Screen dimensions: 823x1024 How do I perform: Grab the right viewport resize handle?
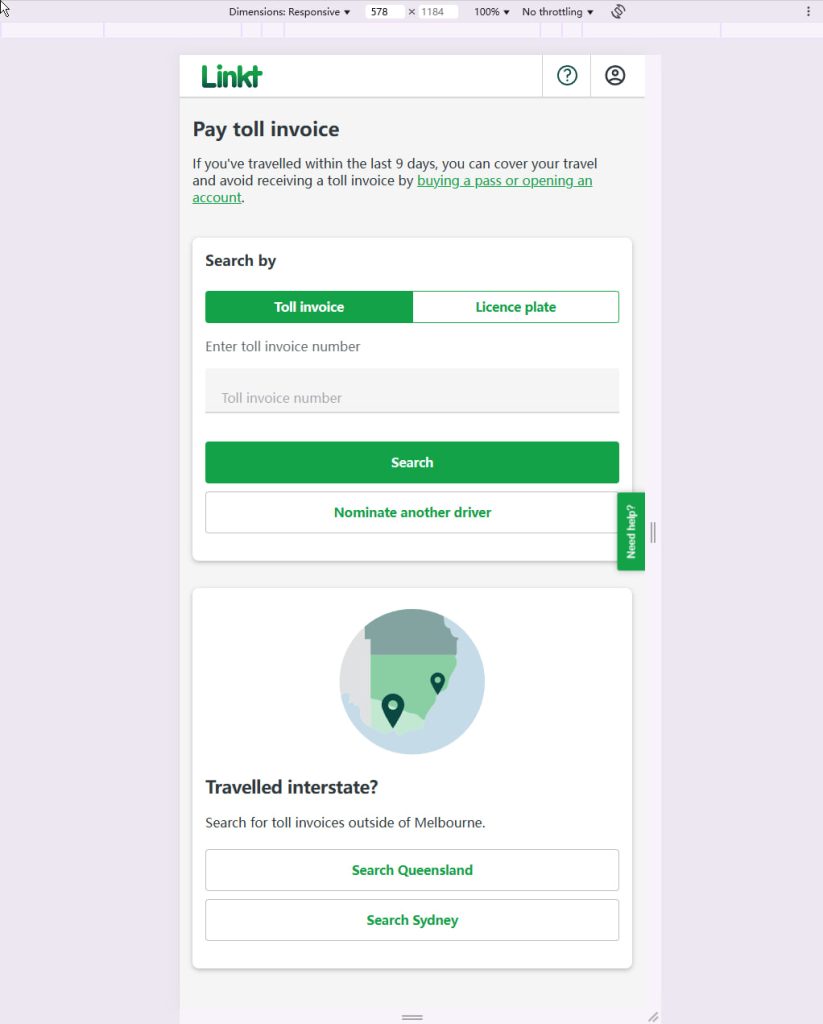click(653, 533)
